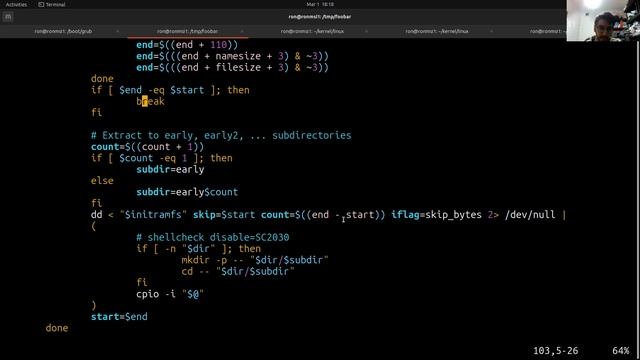The height and width of the screenshot is (360, 640).
Task: Click the vim cursor position '103,5-26'
Action: (556, 351)
